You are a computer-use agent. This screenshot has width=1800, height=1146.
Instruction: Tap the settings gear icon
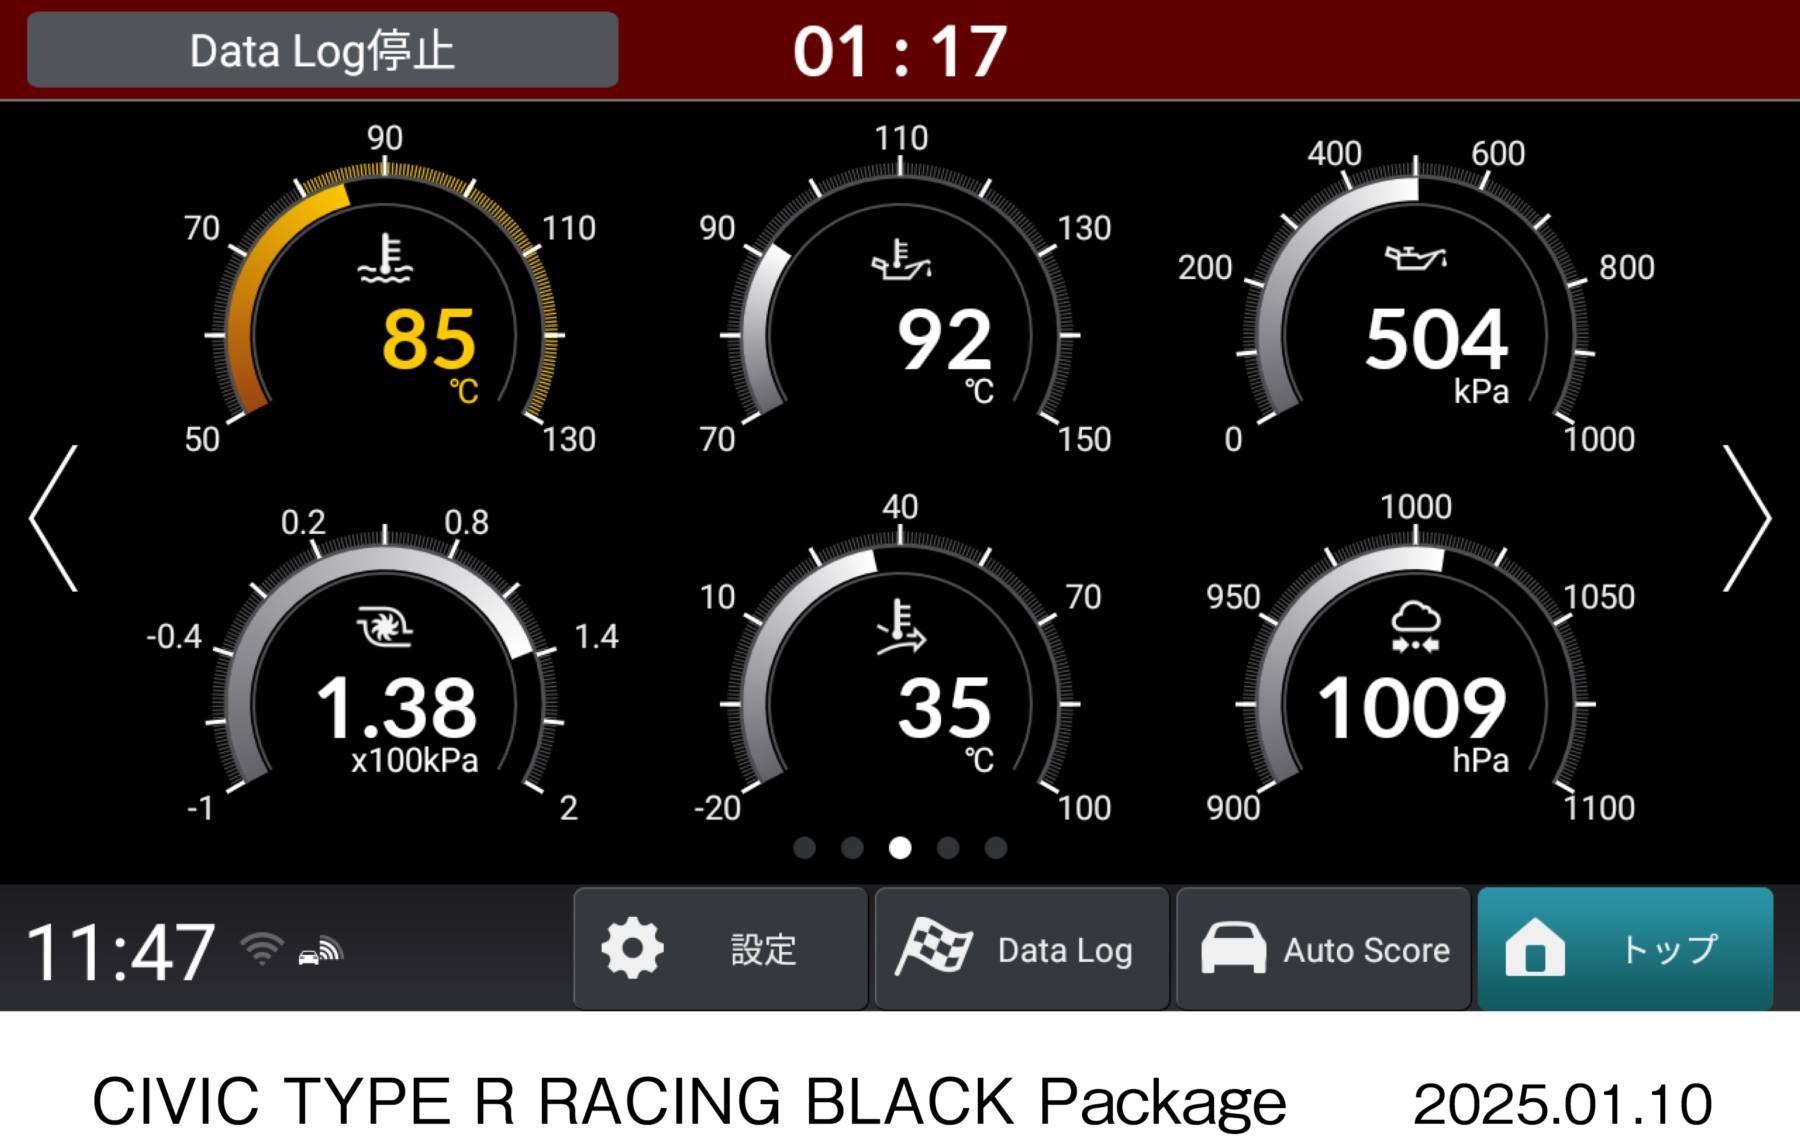point(632,948)
